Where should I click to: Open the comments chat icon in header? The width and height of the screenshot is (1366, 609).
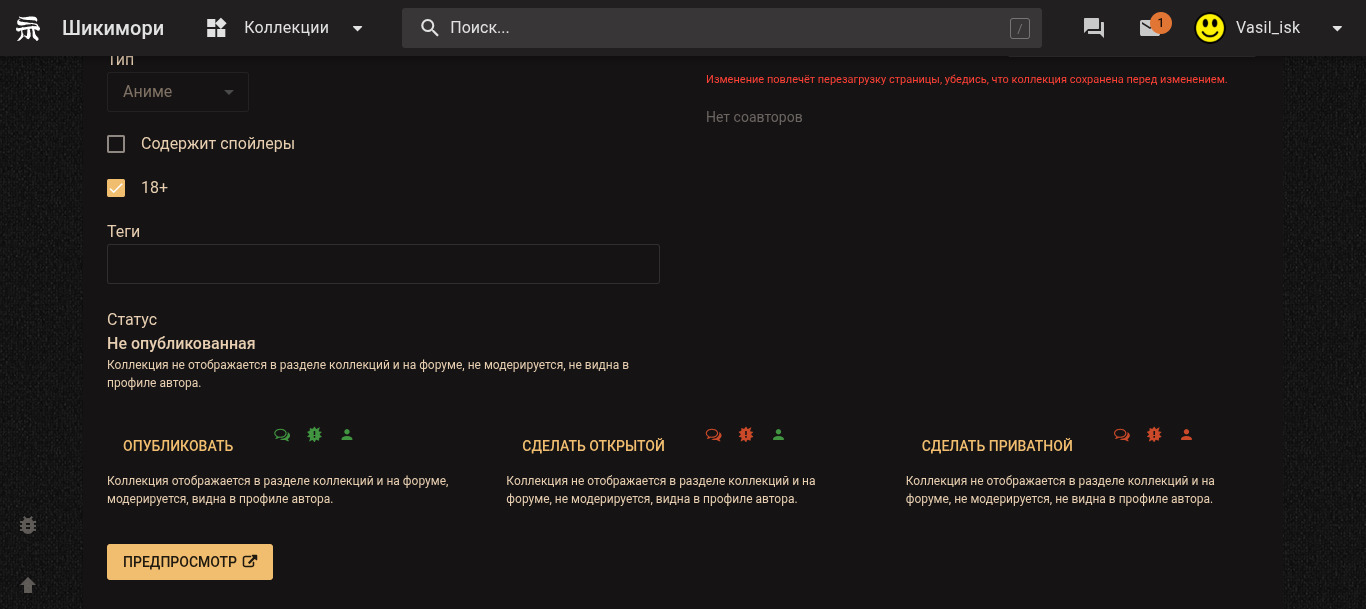coord(1094,28)
